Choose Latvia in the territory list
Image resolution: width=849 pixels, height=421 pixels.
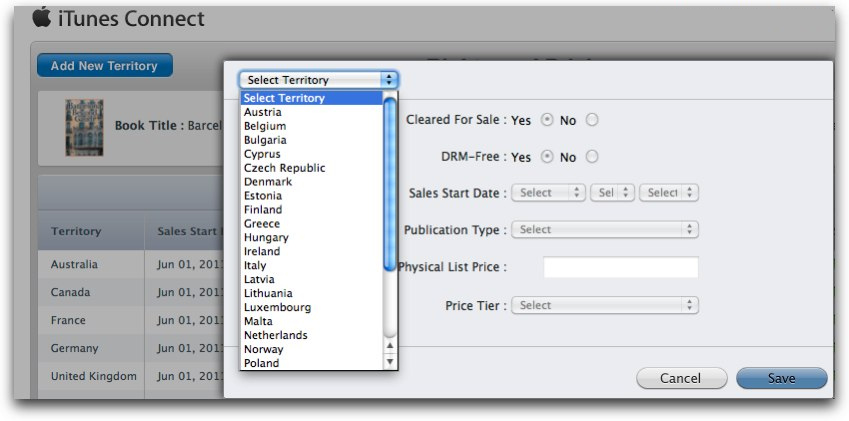pyautogui.click(x=312, y=279)
